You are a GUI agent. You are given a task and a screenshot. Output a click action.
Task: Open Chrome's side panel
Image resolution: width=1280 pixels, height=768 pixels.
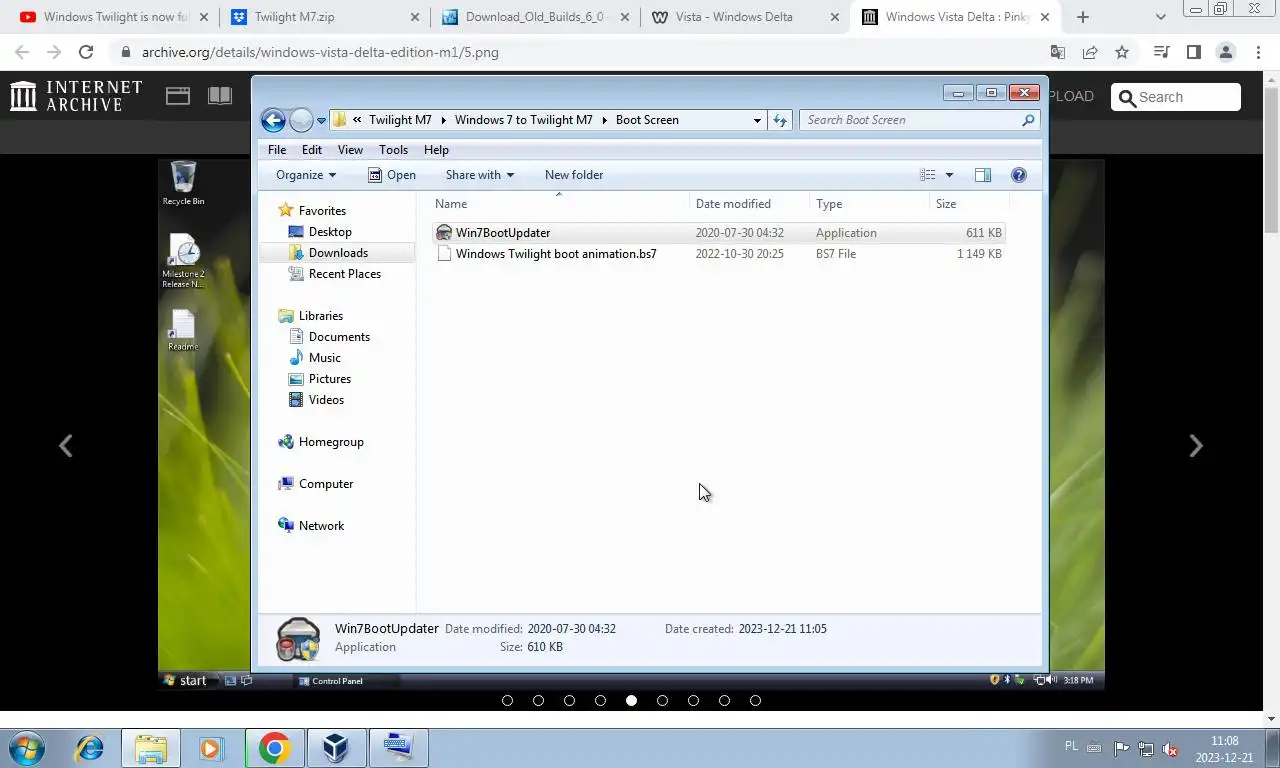(1193, 52)
